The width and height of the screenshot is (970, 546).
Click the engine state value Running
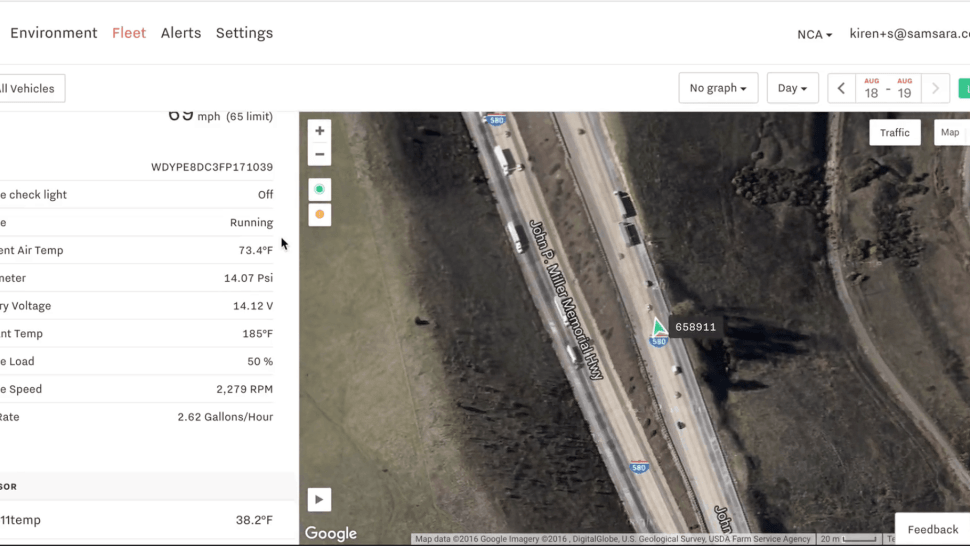(x=251, y=223)
